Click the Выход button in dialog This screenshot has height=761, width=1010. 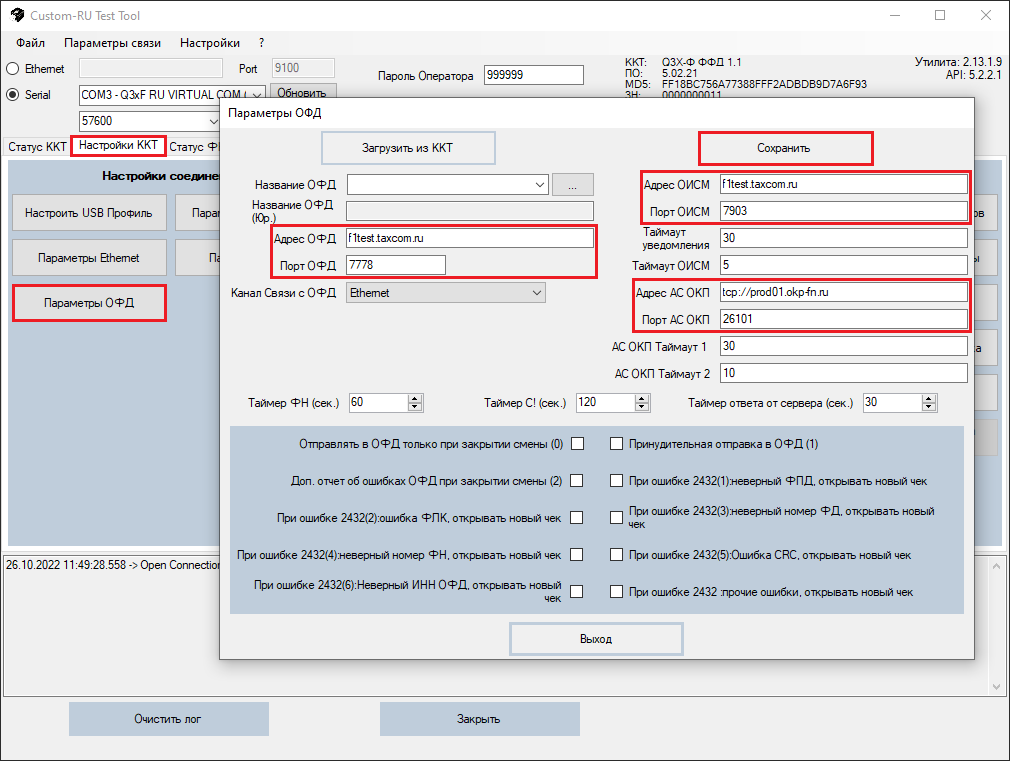point(596,639)
